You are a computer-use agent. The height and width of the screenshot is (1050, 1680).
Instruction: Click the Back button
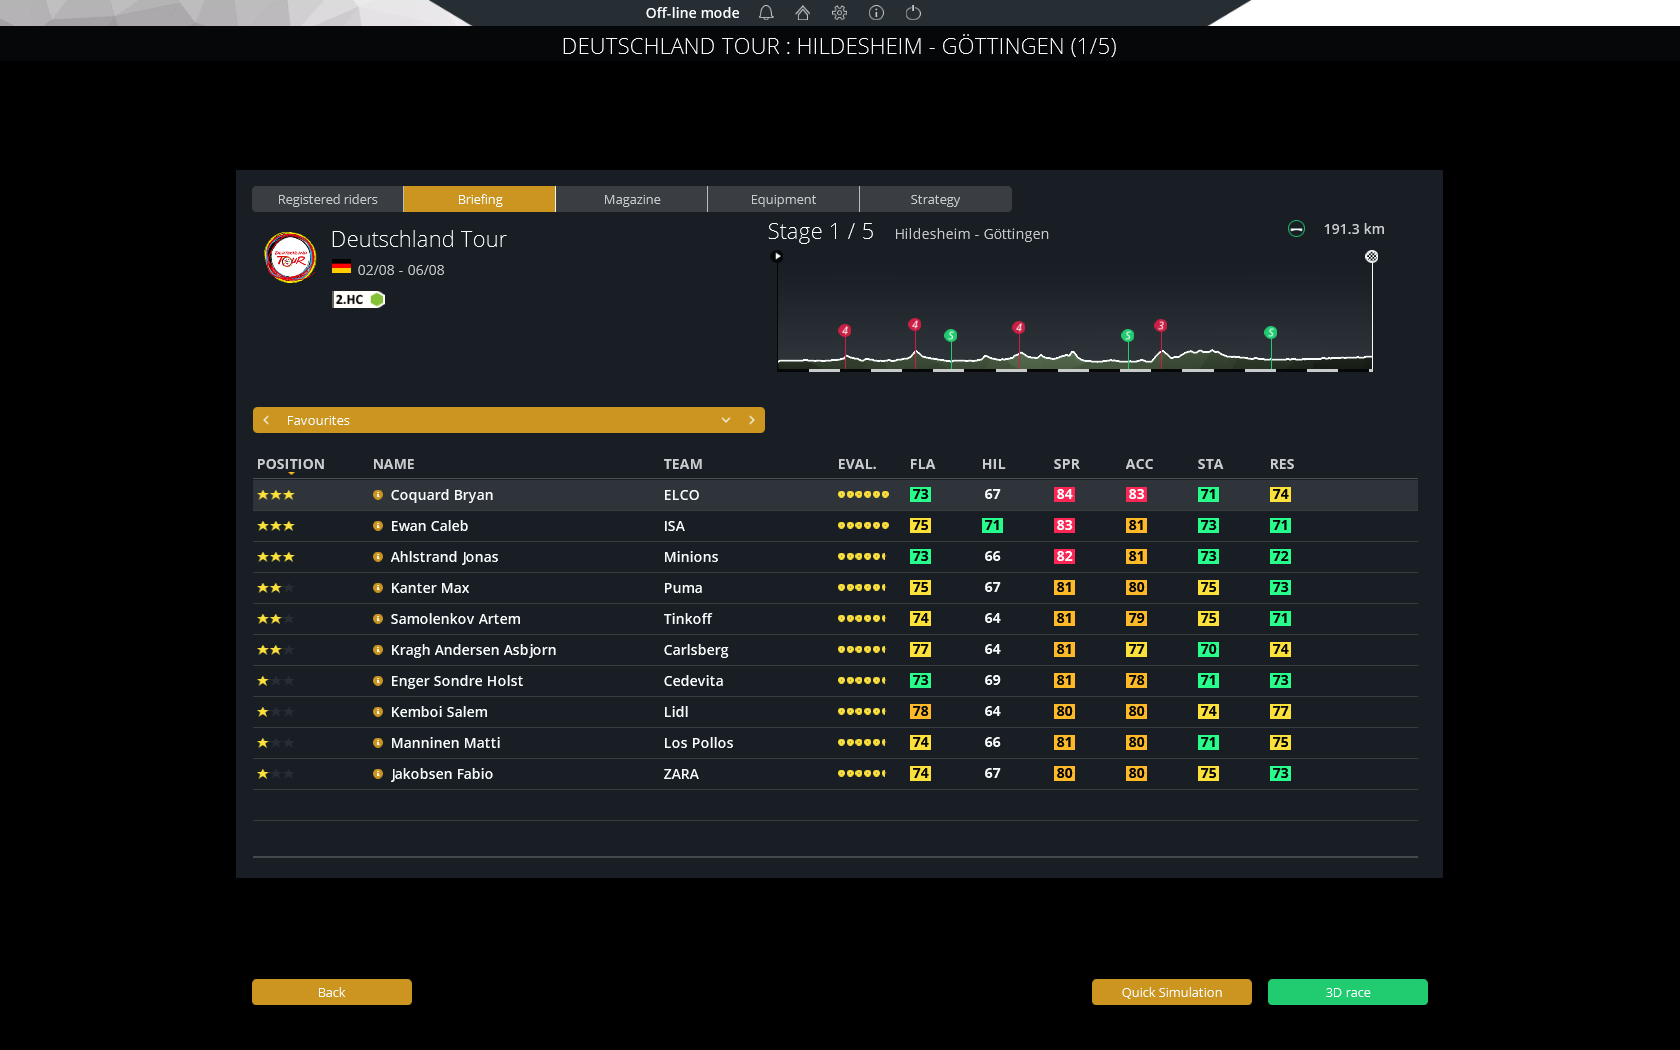pyautogui.click(x=332, y=992)
